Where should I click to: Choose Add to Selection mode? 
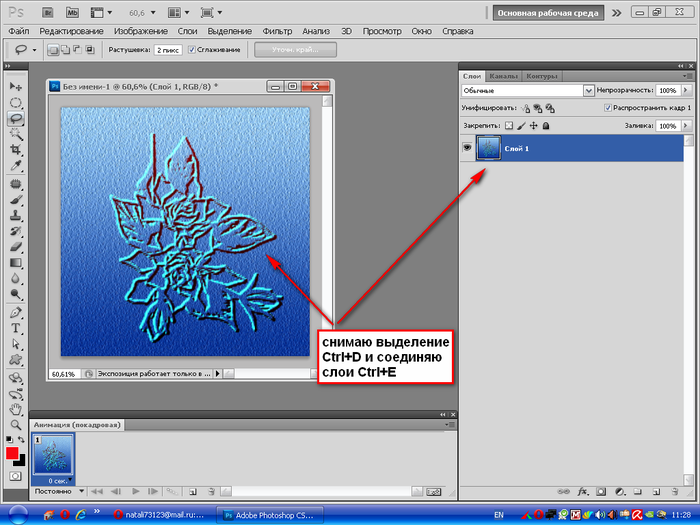[x=65, y=50]
